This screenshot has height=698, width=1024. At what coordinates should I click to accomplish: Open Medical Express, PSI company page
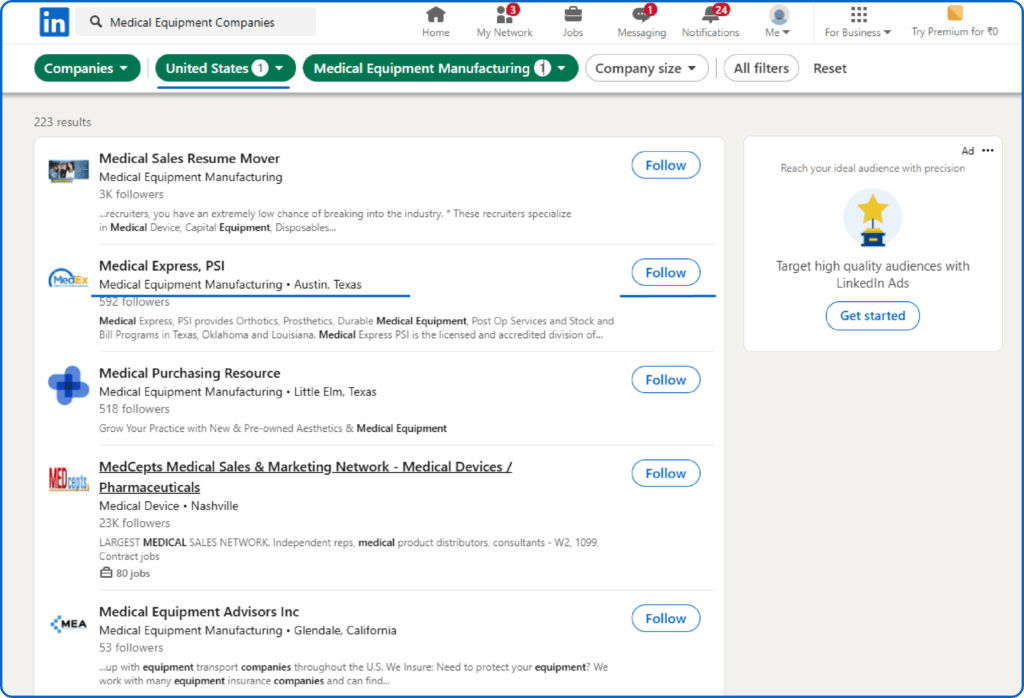[161, 266]
